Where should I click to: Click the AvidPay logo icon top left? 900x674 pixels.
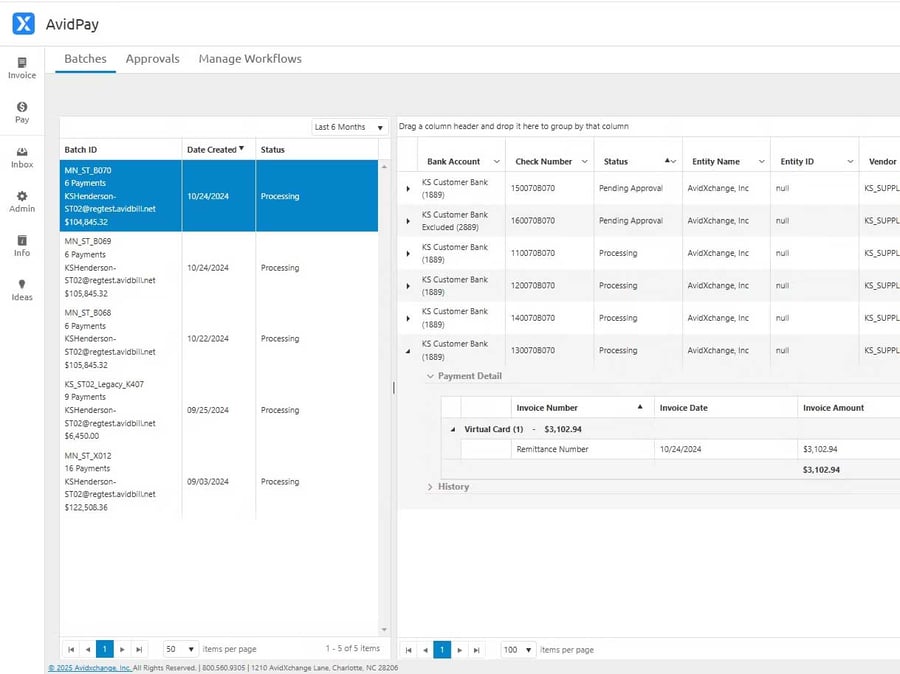point(22,23)
